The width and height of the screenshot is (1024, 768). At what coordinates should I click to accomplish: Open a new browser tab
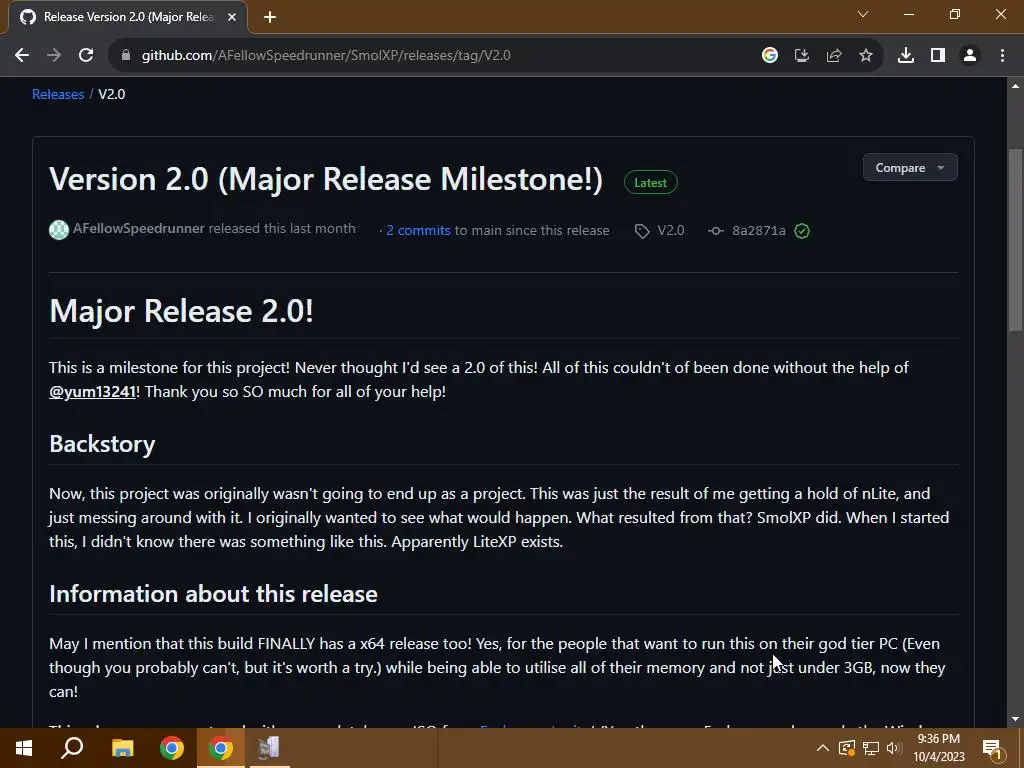tap(270, 18)
